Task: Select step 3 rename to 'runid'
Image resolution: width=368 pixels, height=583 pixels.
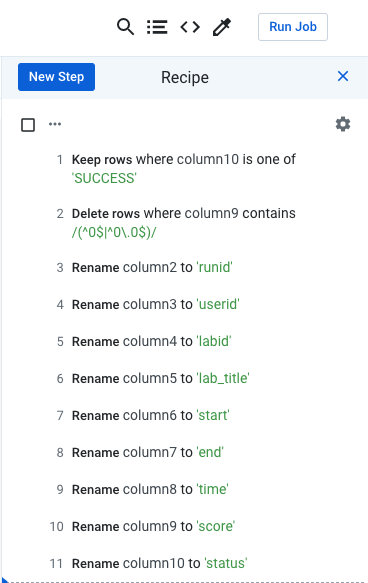Action: pyautogui.click(x=184, y=267)
